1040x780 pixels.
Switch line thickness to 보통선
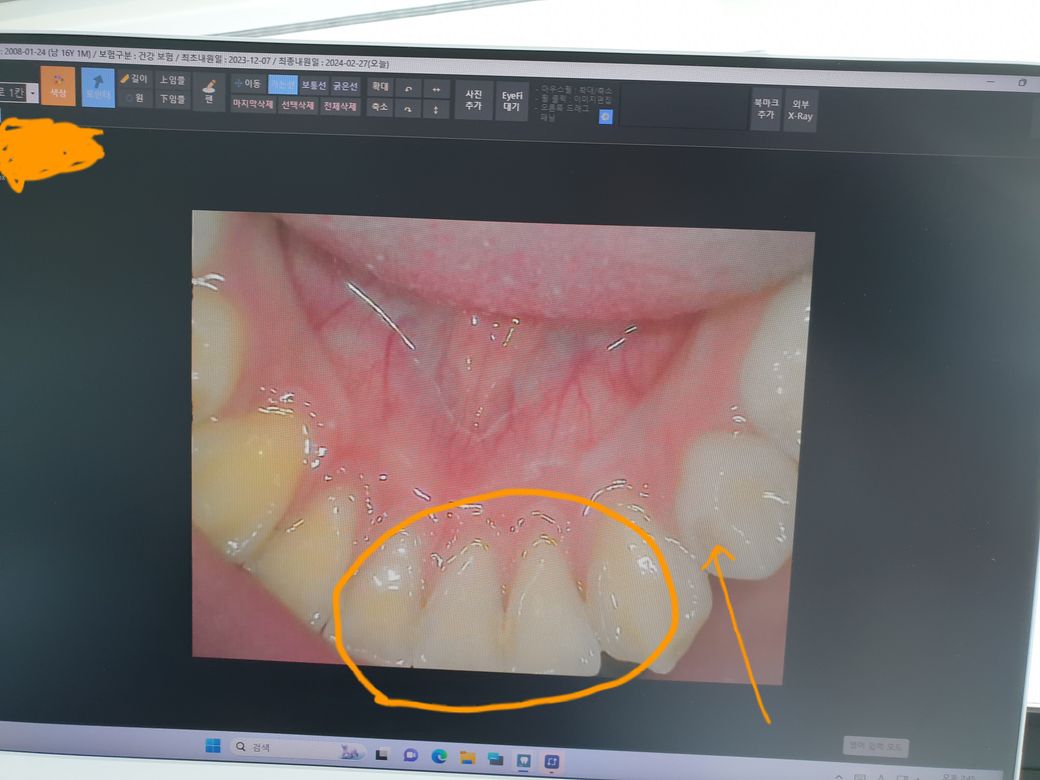point(314,85)
